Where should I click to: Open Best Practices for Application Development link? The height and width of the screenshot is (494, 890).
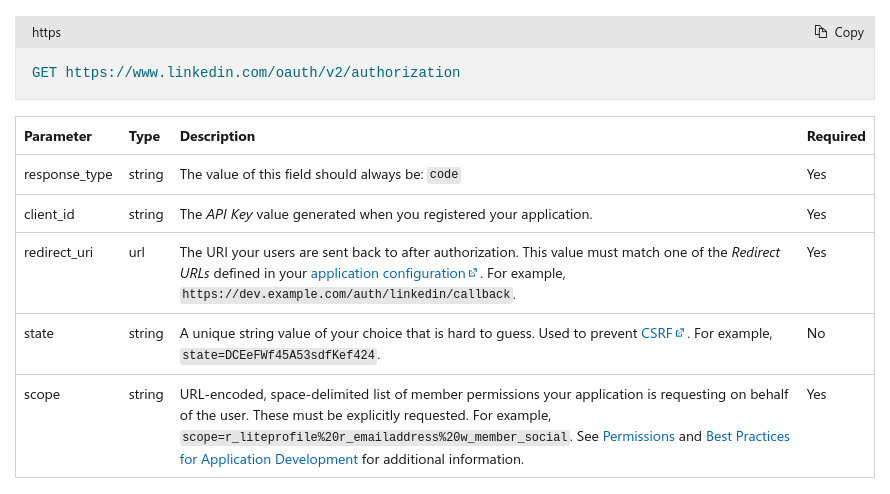coord(747,436)
